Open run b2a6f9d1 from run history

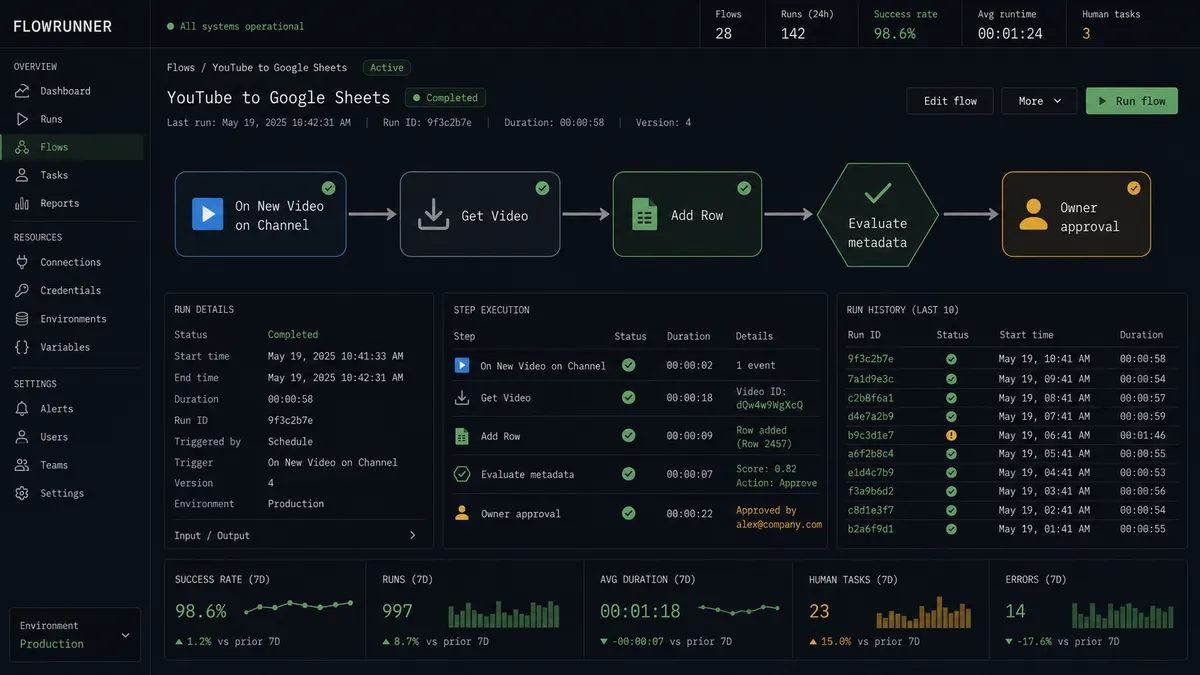point(871,529)
